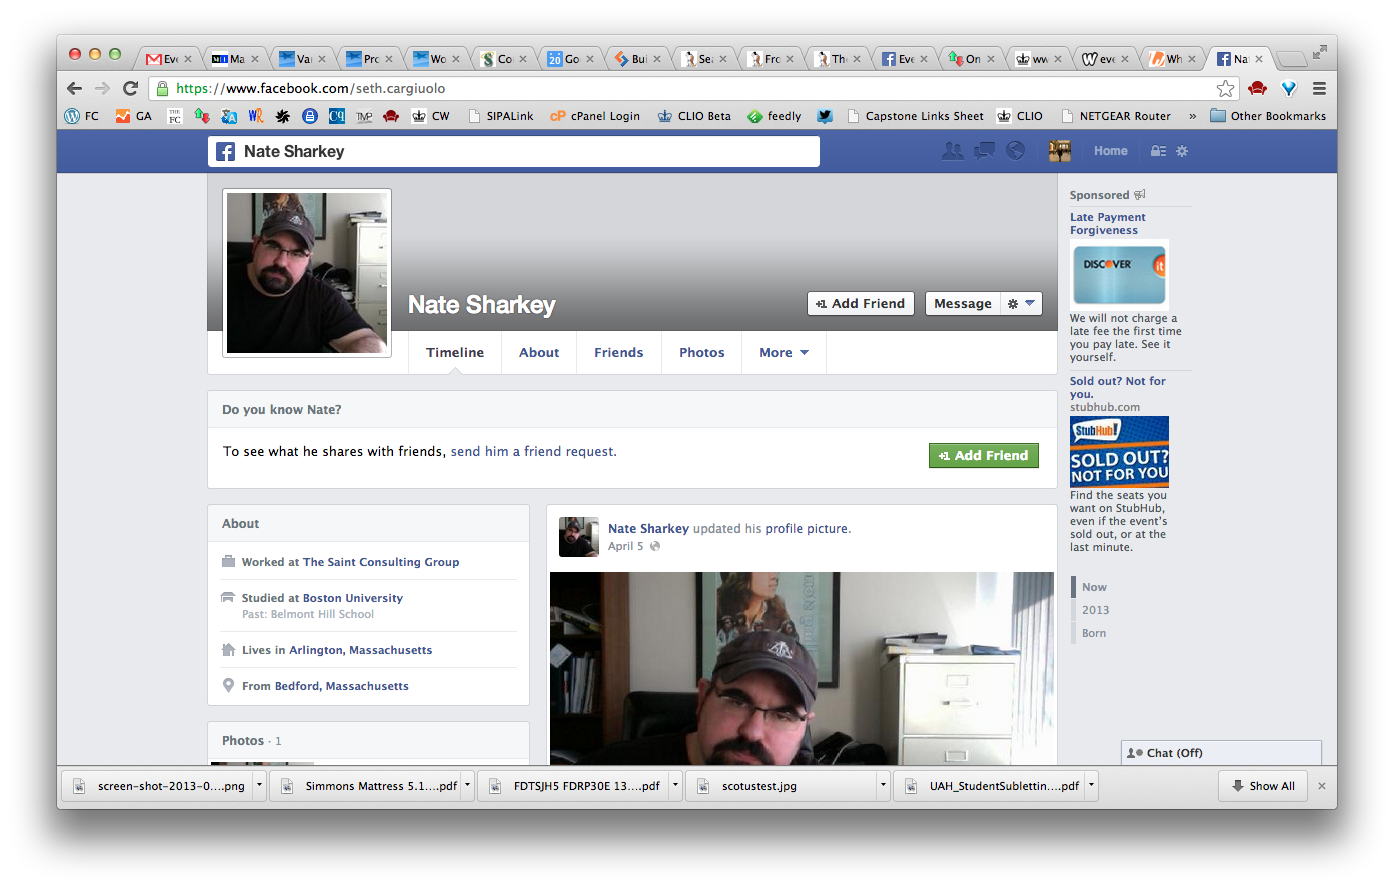Open the CW bookmark
This screenshot has width=1394, height=888.
click(430, 116)
